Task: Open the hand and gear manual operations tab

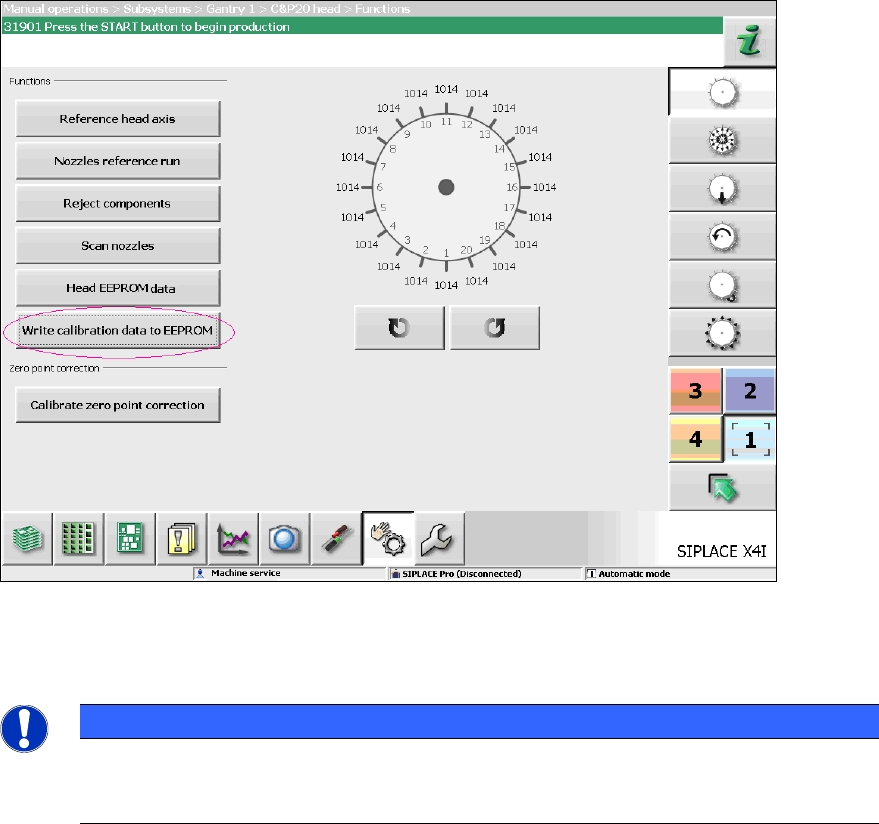Action: [x=388, y=539]
